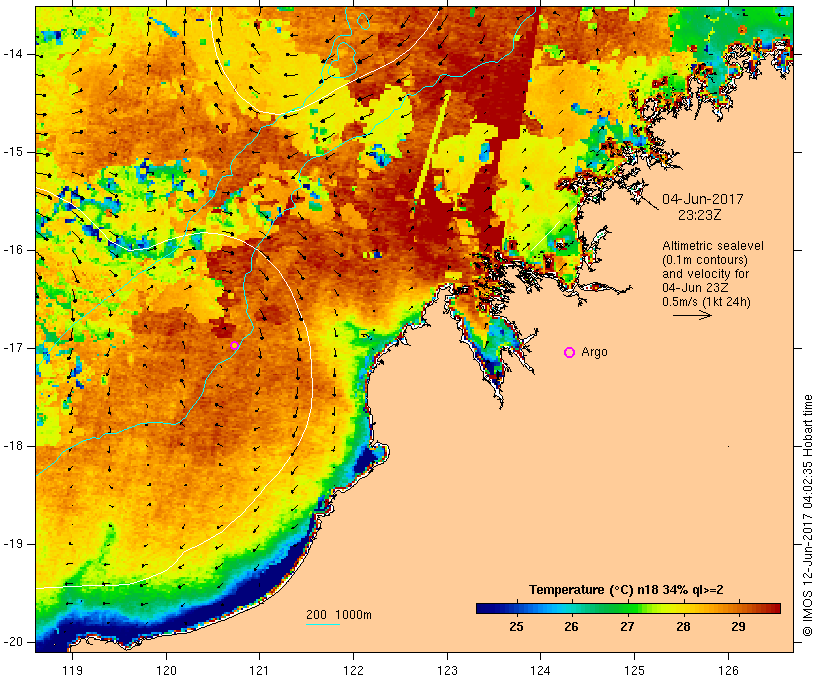
Task: Click the longitude label '120'
Action: click(x=166, y=670)
